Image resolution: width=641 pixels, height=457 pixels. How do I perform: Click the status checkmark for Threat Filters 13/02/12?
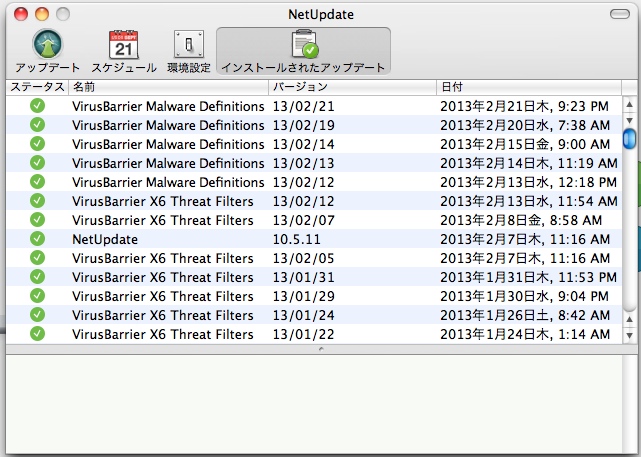click(x=37, y=201)
